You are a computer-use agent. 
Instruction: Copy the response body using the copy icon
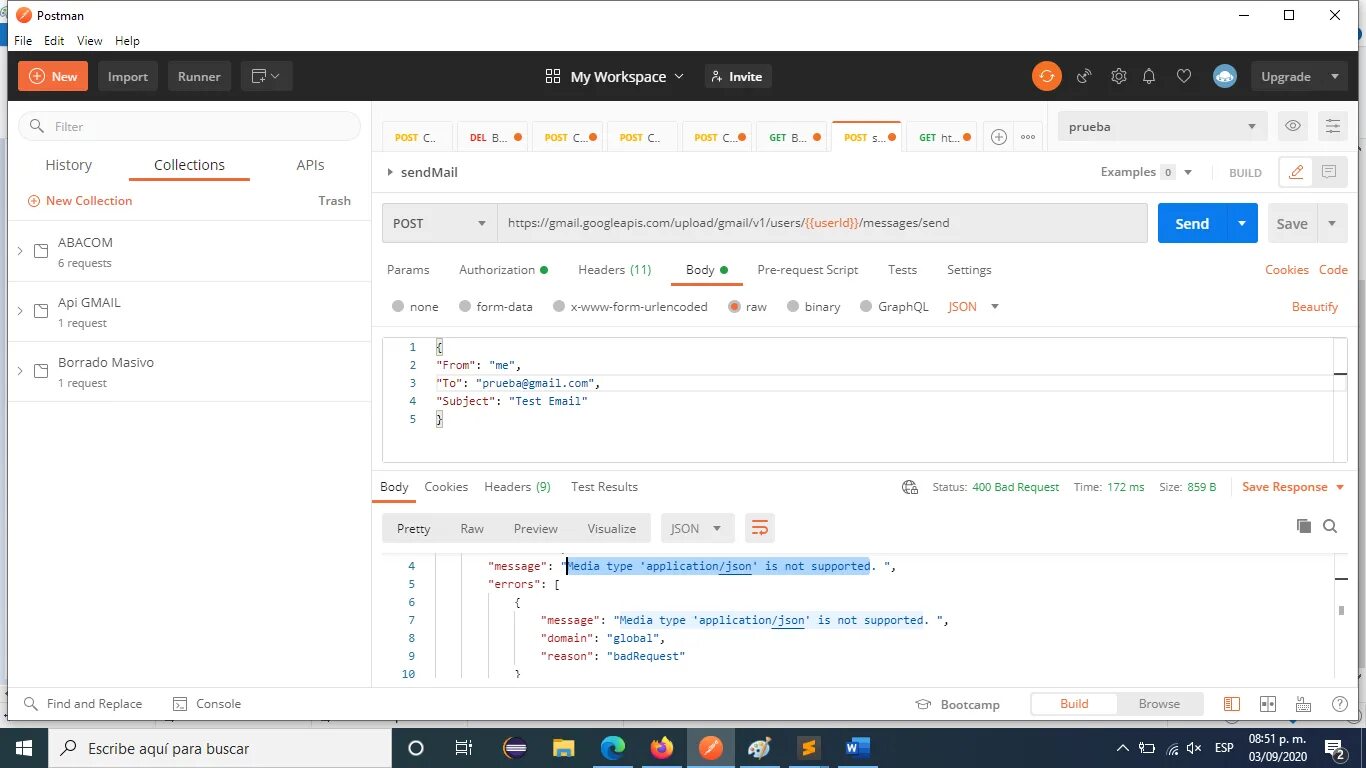1303,526
